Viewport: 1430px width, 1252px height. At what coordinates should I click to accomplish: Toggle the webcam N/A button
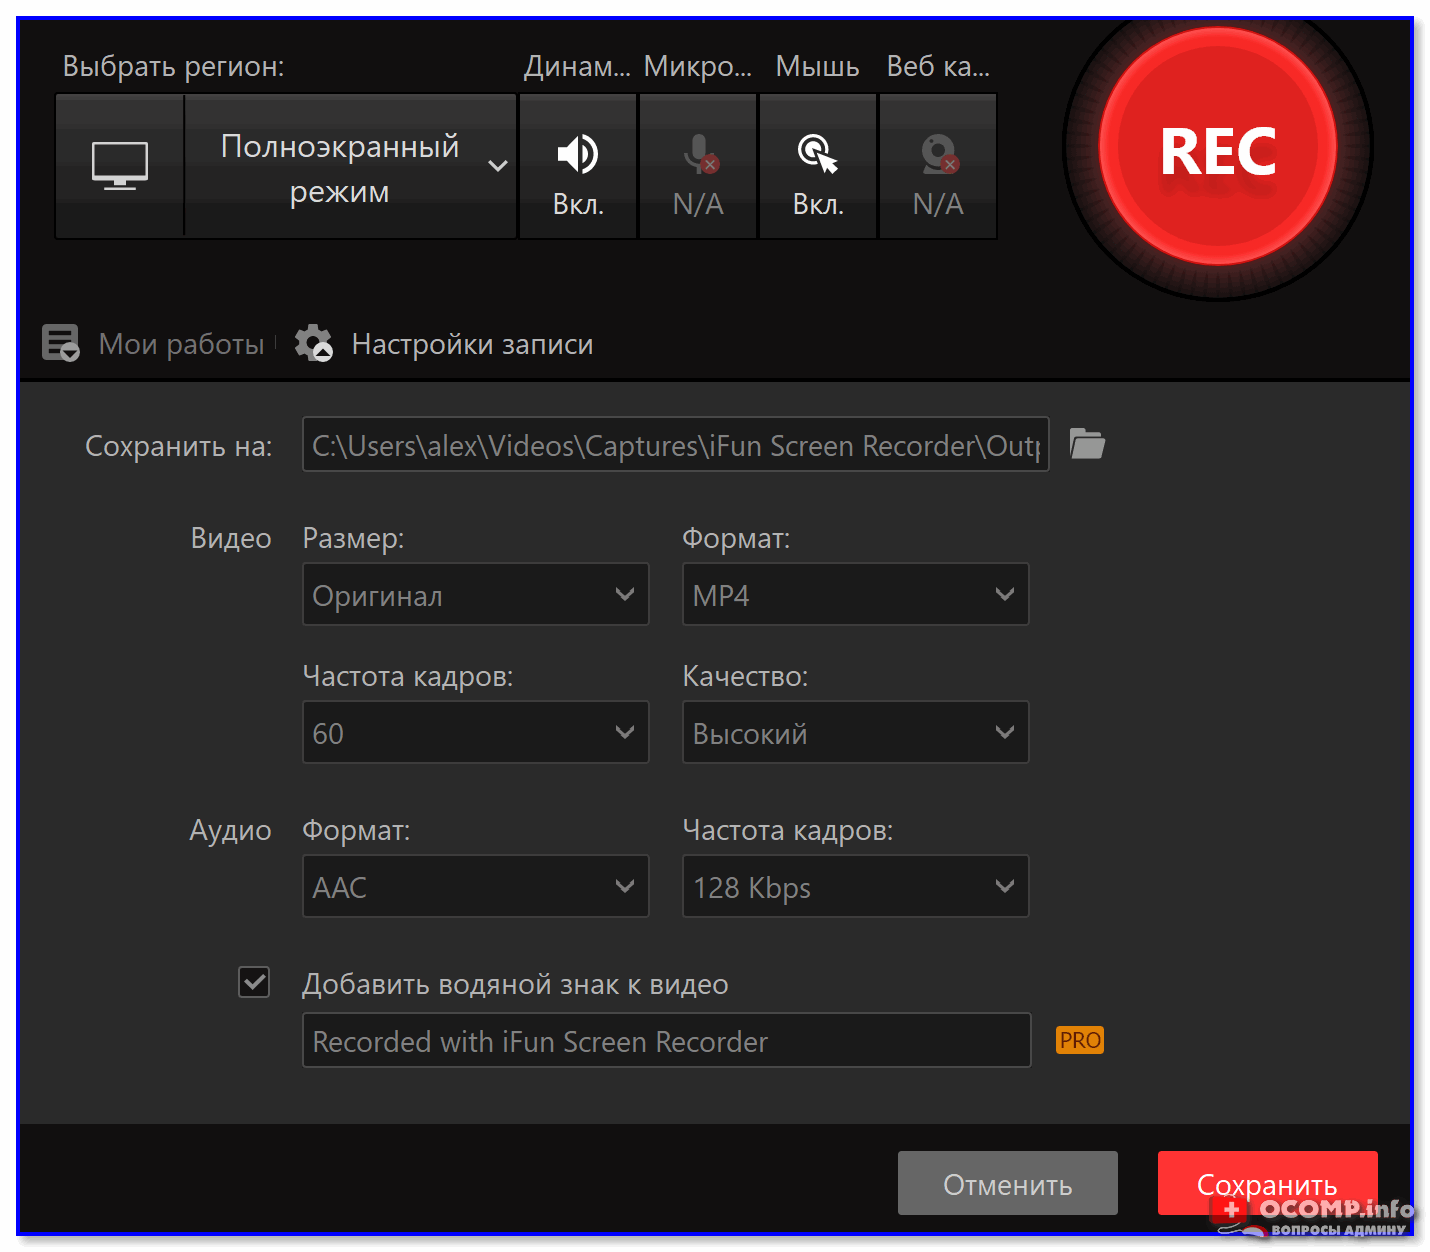tap(938, 166)
